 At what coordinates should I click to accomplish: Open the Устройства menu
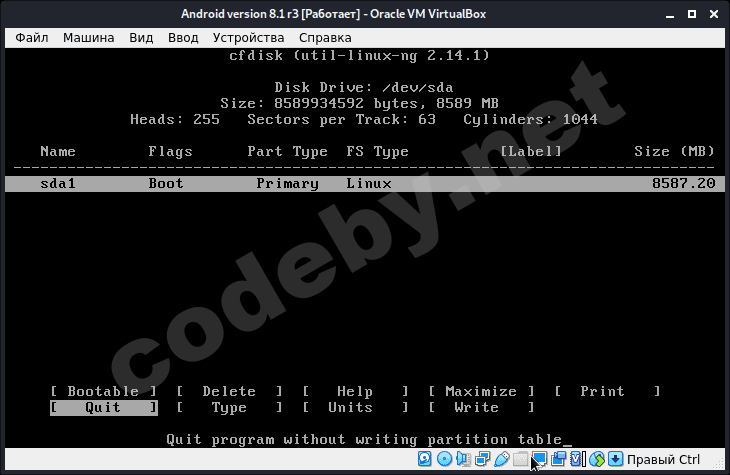[248, 38]
